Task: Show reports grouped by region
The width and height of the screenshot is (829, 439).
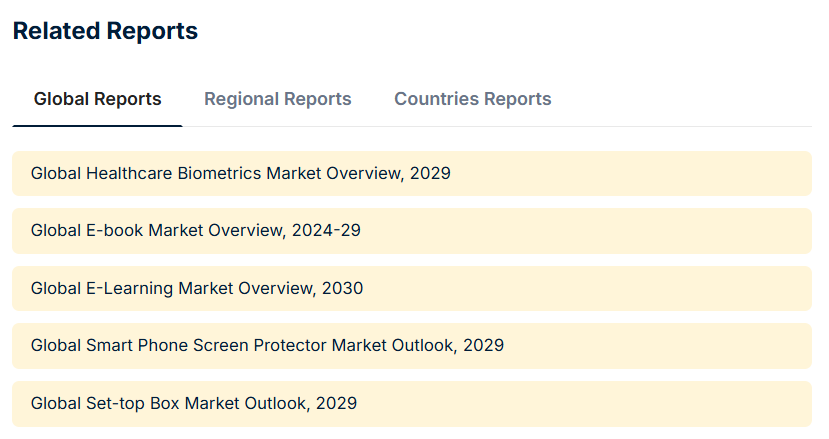Action: pos(277,99)
